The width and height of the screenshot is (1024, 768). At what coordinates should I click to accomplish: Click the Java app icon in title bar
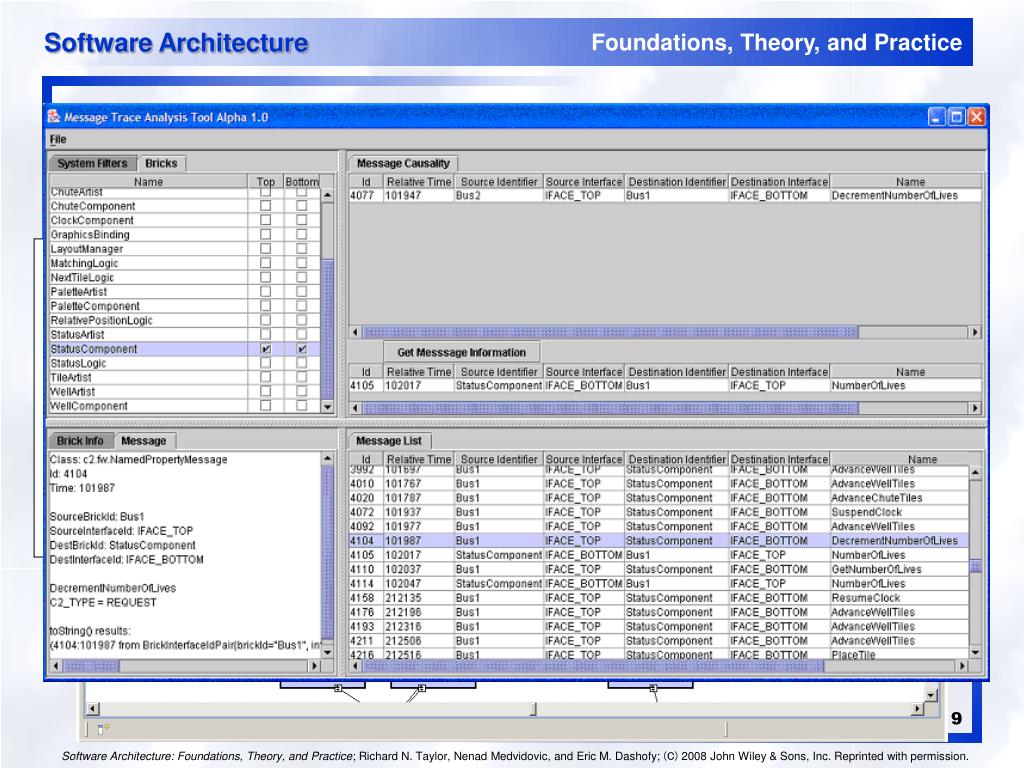pos(54,117)
